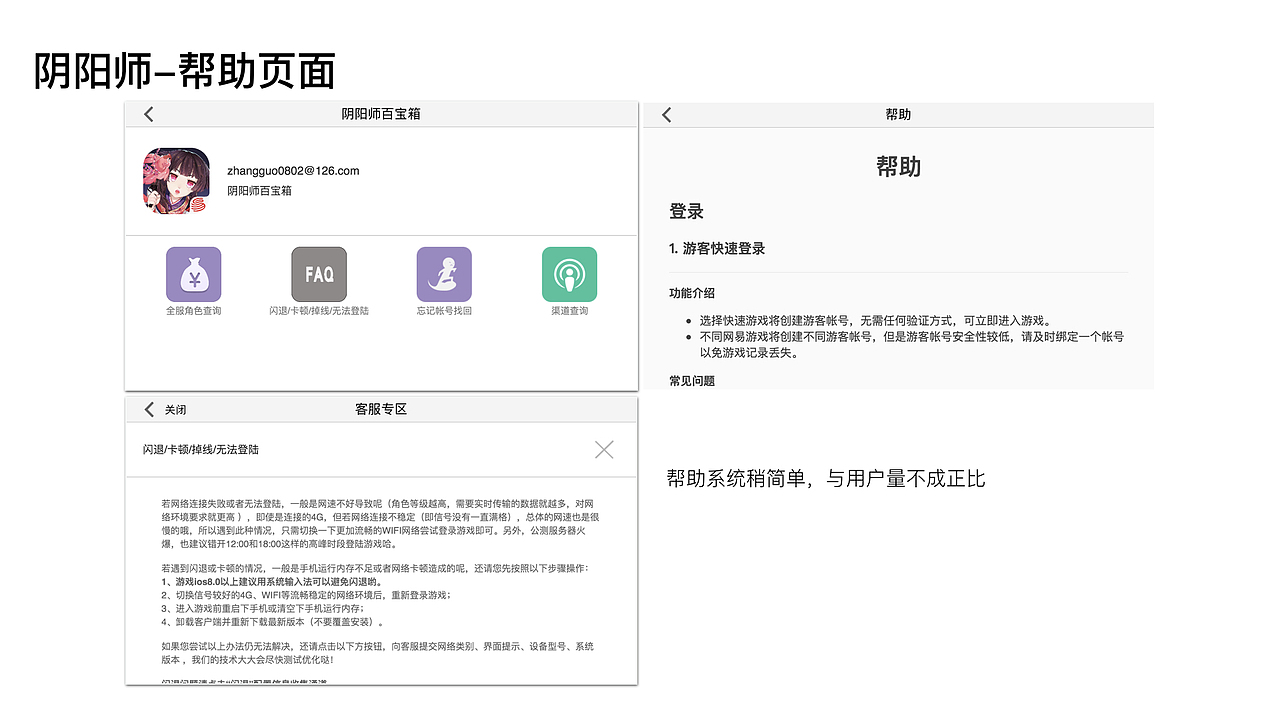
Task: Collapse the 功能介绍 details
Action: [691, 293]
